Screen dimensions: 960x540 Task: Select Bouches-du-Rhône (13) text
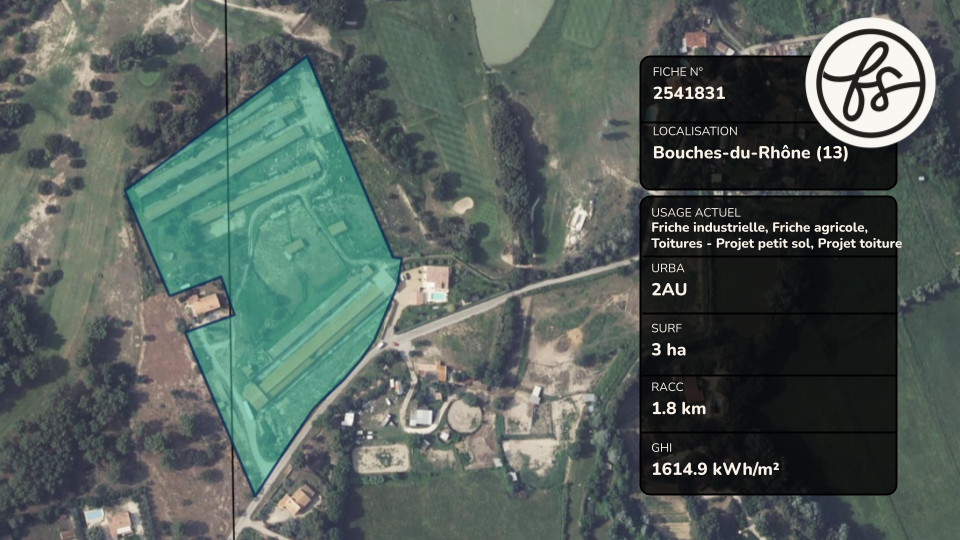(751, 152)
